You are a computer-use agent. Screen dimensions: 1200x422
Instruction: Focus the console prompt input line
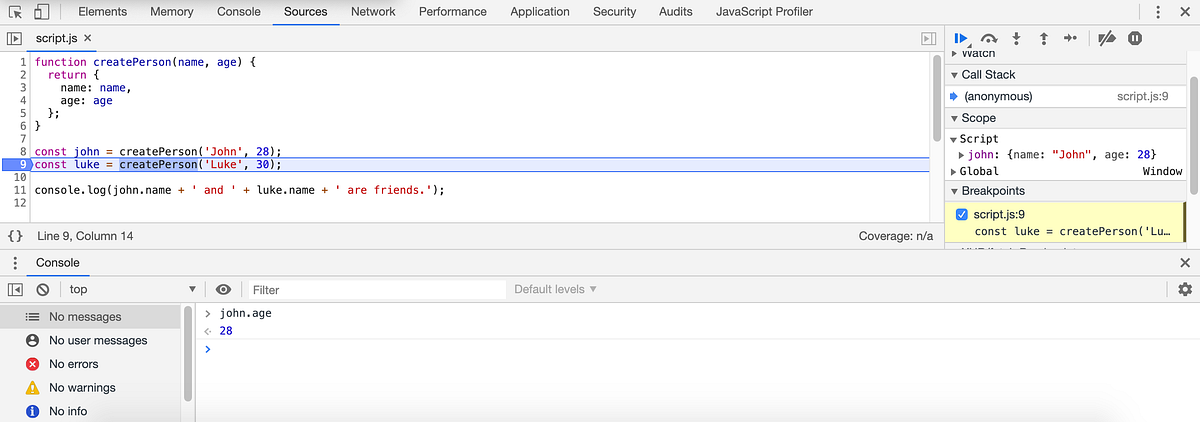[x=700, y=348]
